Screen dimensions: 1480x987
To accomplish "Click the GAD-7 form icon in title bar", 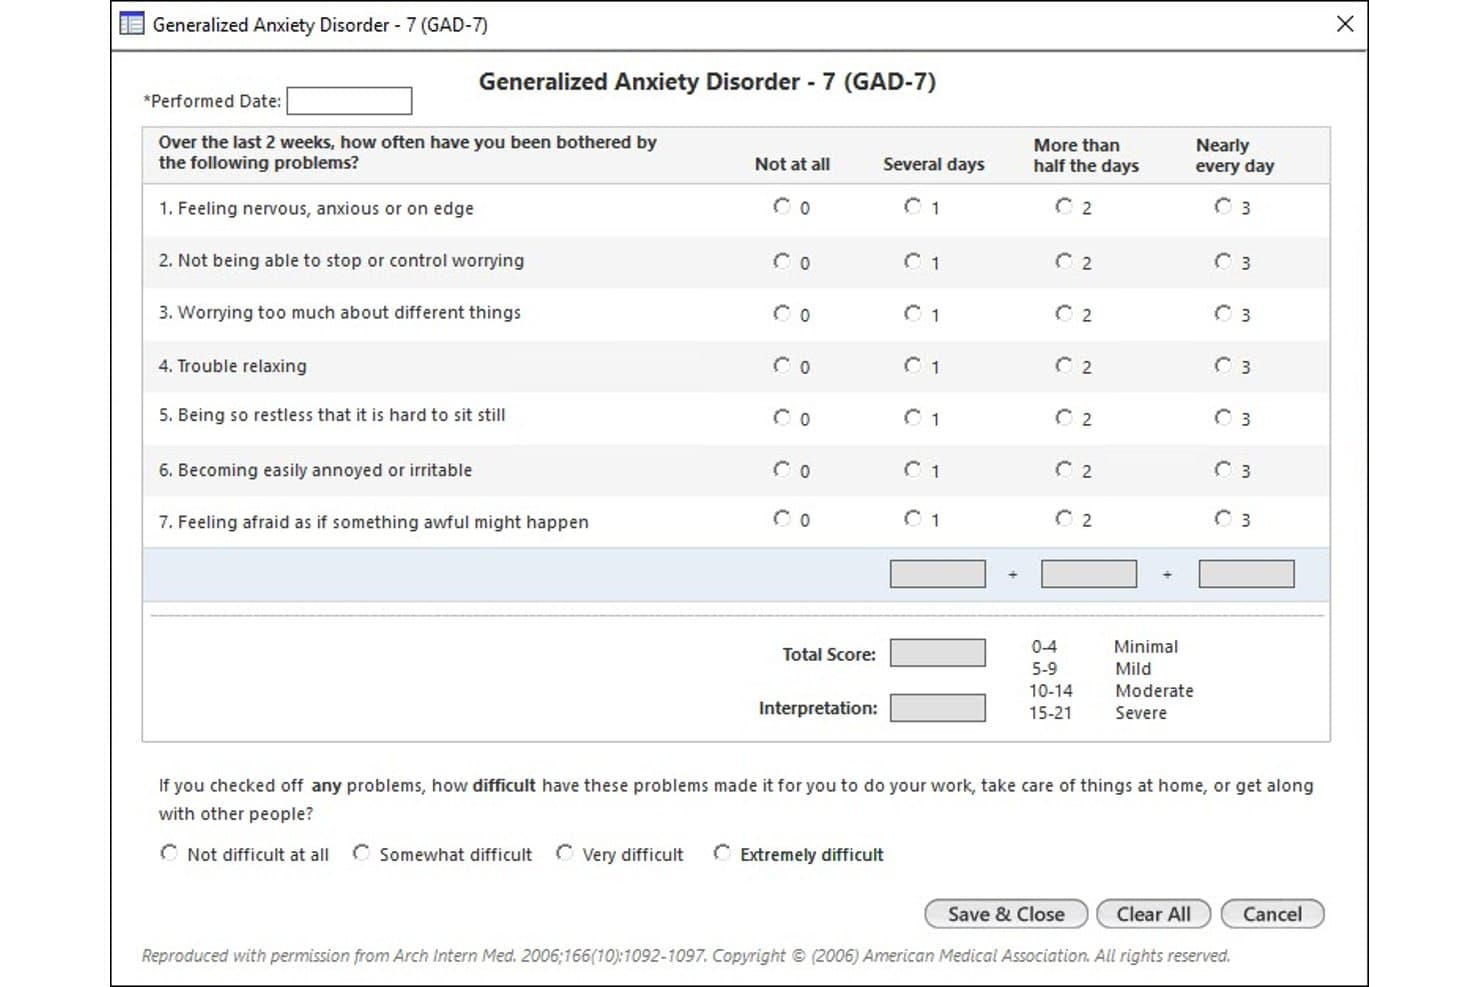I will (x=131, y=24).
